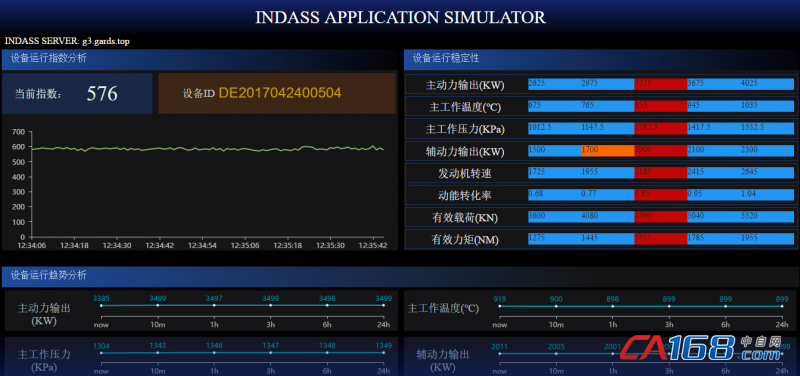The height and width of the screenshot is (376, 800).
Task: Click the red 0.85 conversion rate segment
Action: [x=661, y=194]
